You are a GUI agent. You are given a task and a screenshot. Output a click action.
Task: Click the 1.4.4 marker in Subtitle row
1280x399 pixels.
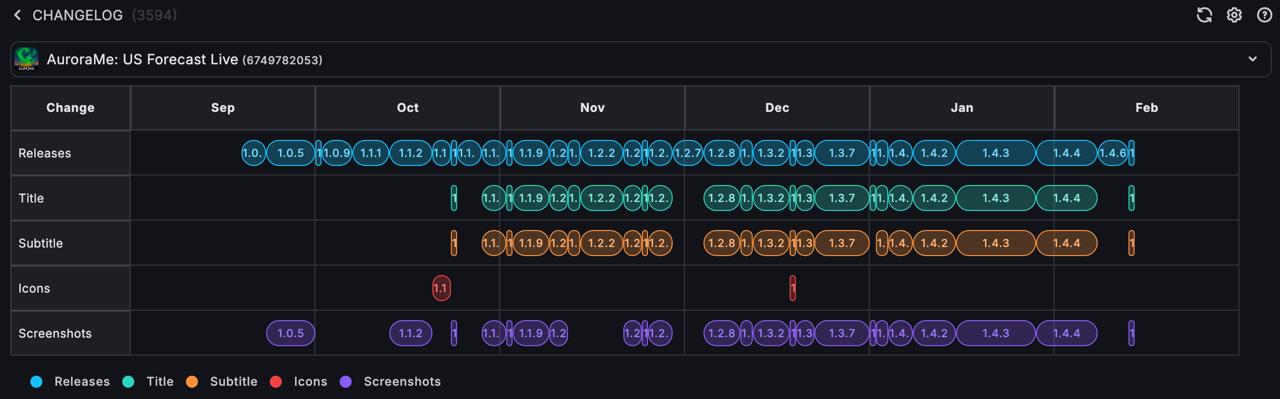pos(1067,243)
